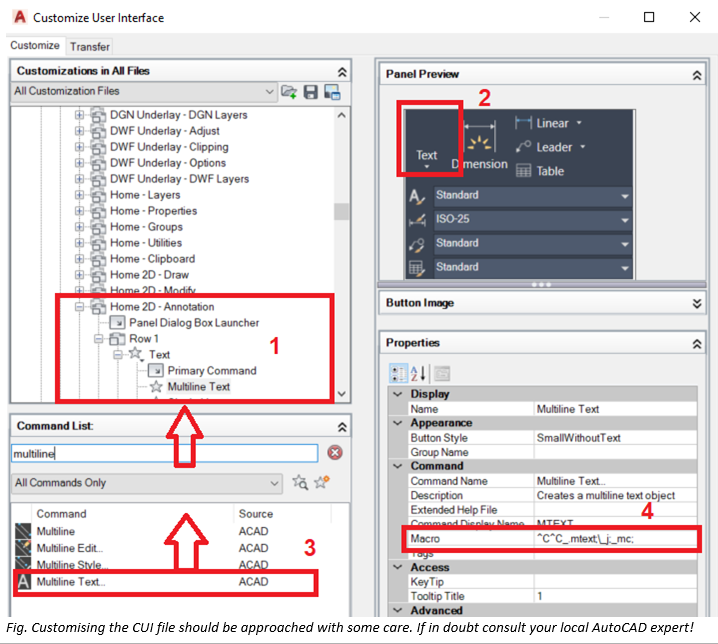Click the save customization file floppy icon
Viewport: 718px width, 644px height.
(x=311, y=92)
